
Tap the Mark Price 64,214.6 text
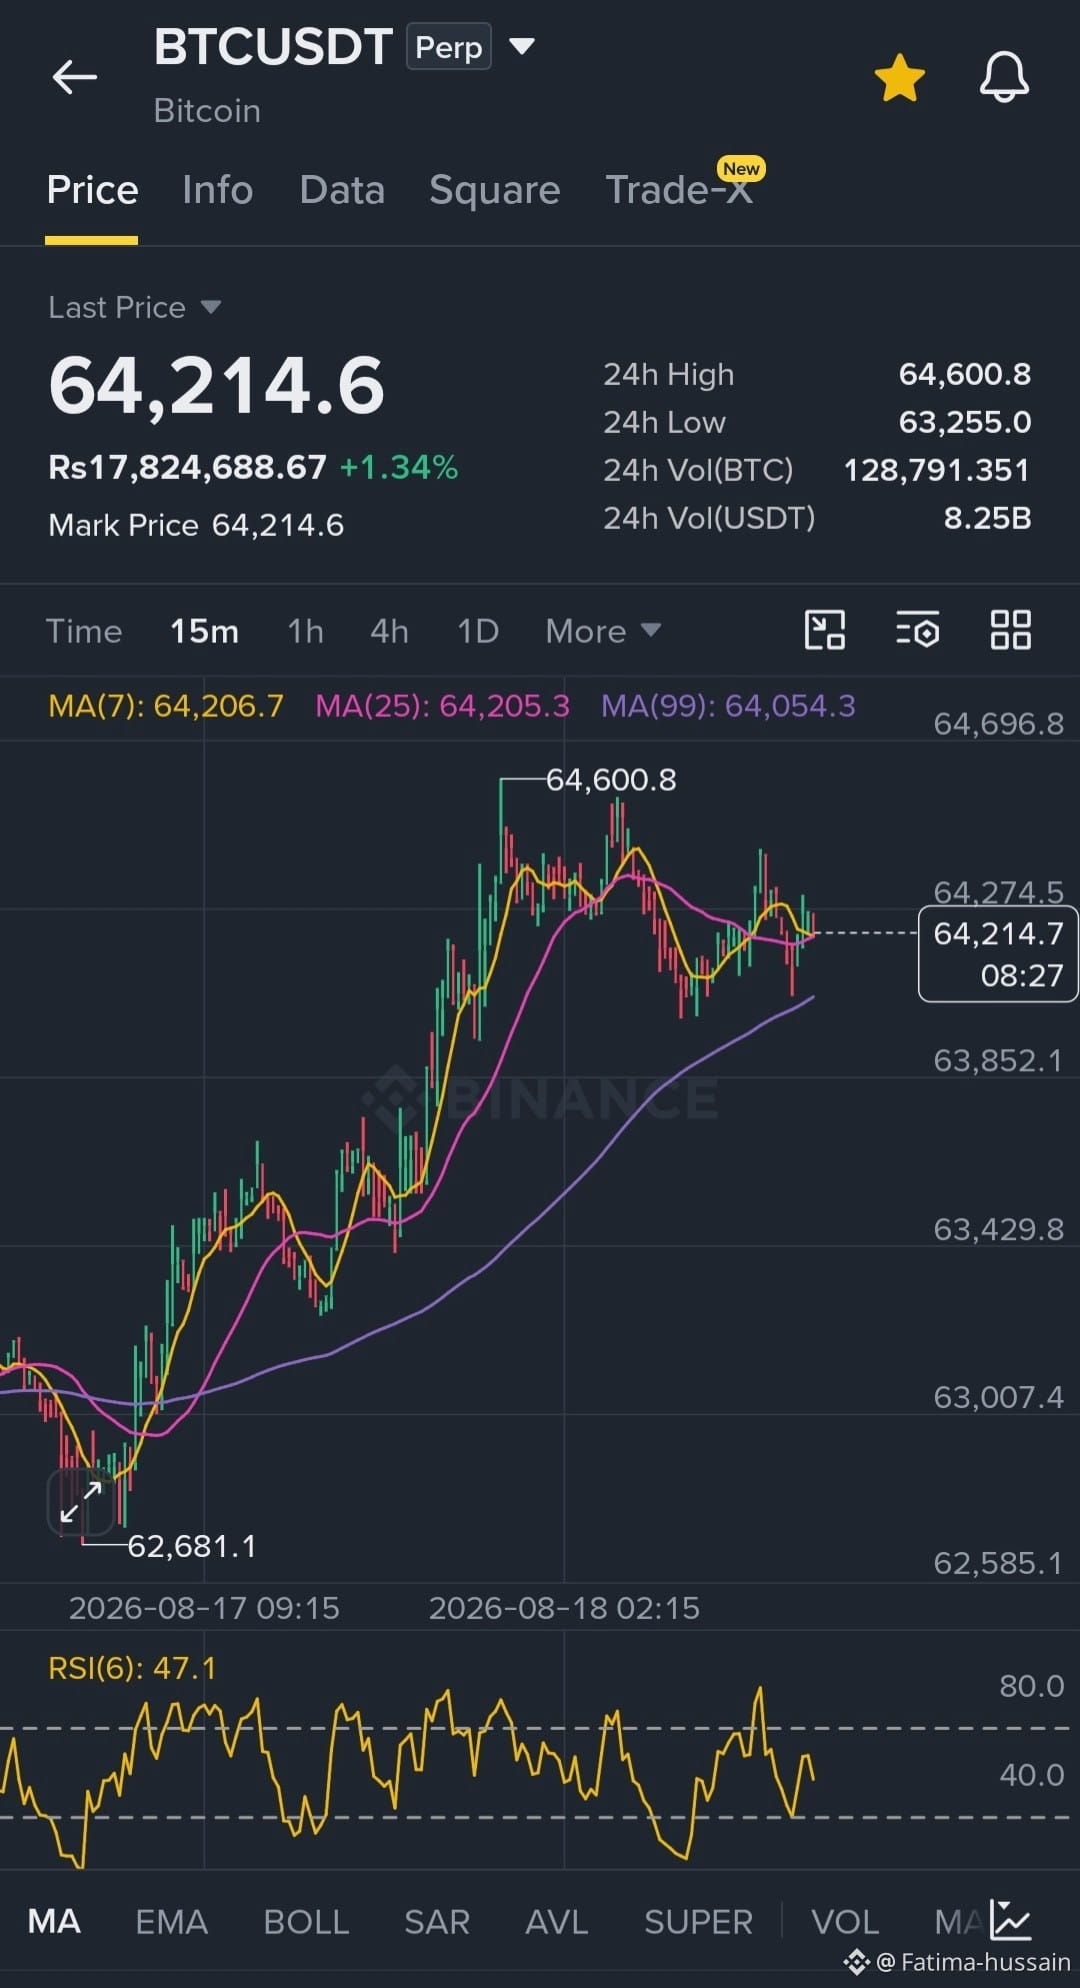[x=196, y=525]
